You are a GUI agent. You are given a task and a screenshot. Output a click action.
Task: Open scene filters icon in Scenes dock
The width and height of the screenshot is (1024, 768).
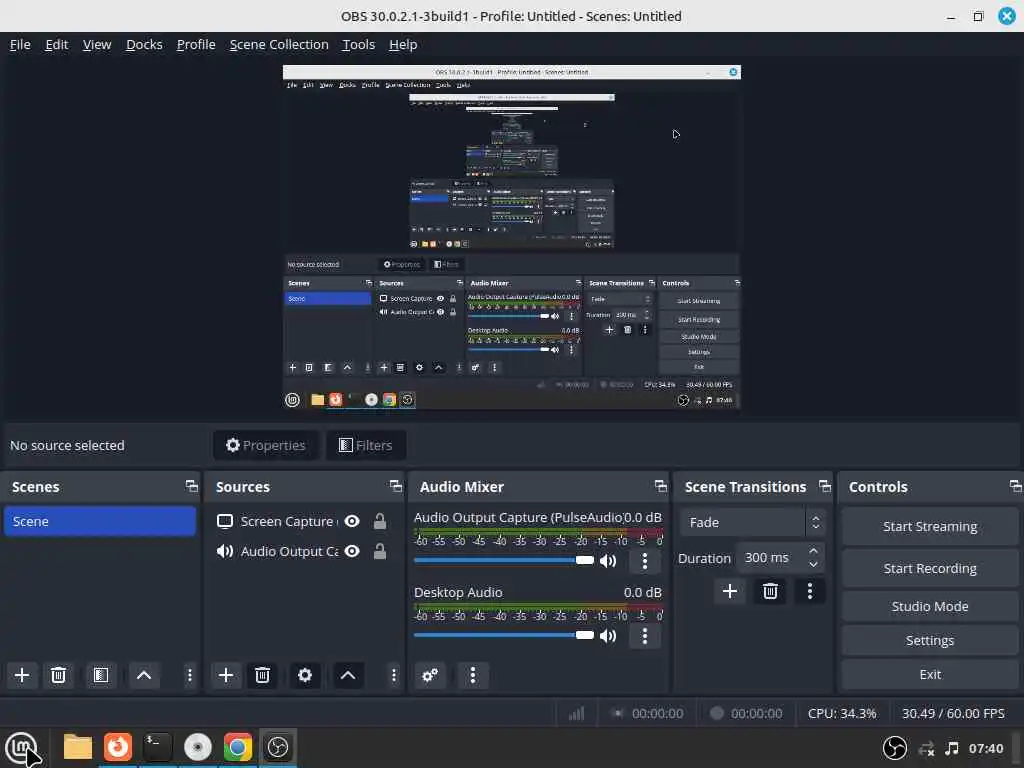101,675
